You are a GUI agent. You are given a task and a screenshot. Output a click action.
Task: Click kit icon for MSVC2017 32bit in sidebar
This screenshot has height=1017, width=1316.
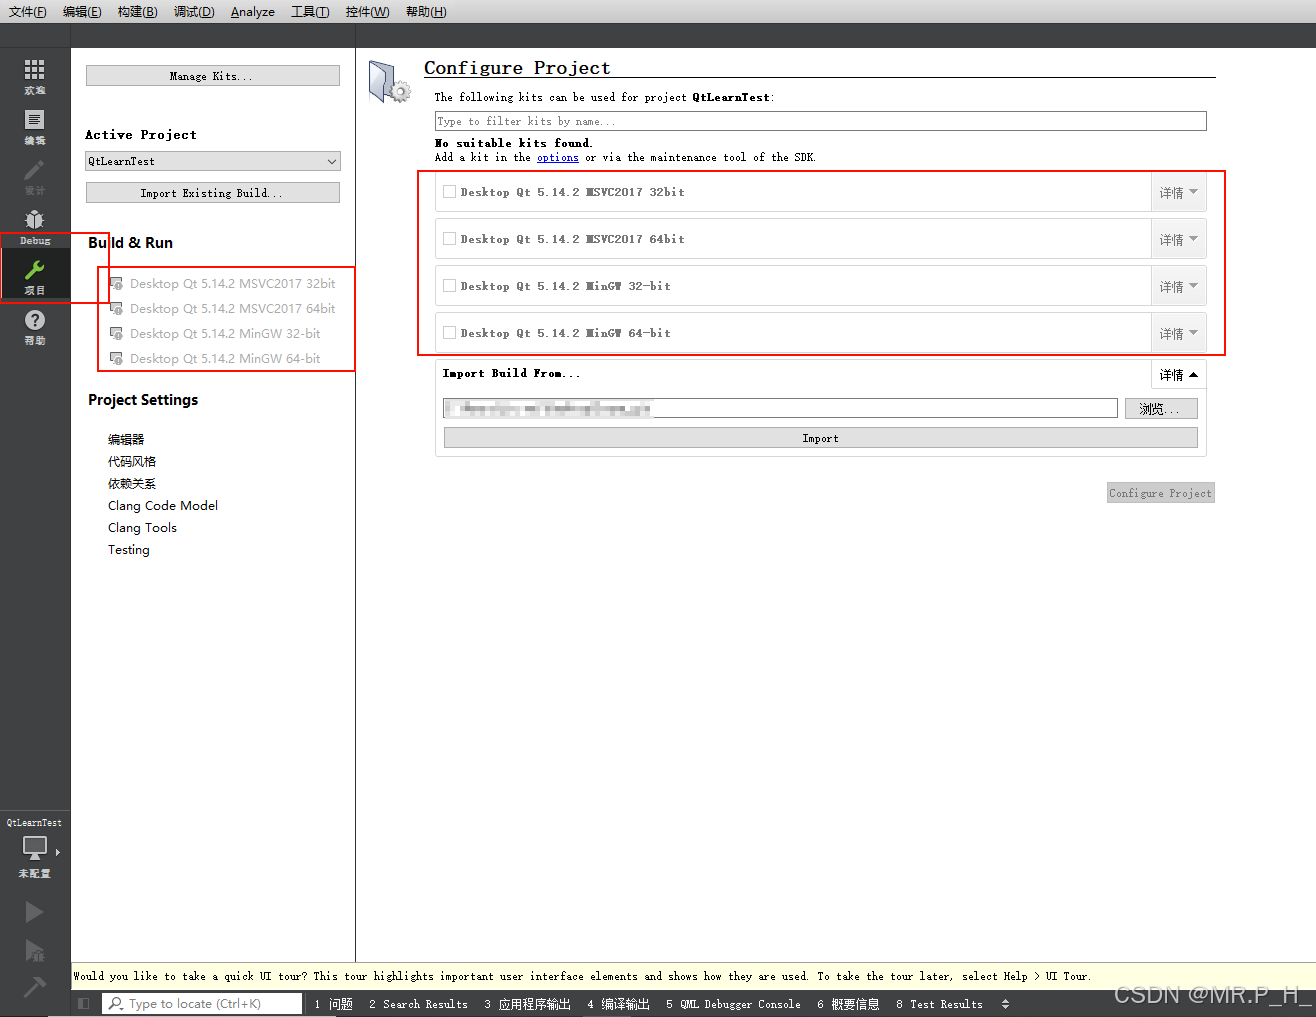point(116,284)
